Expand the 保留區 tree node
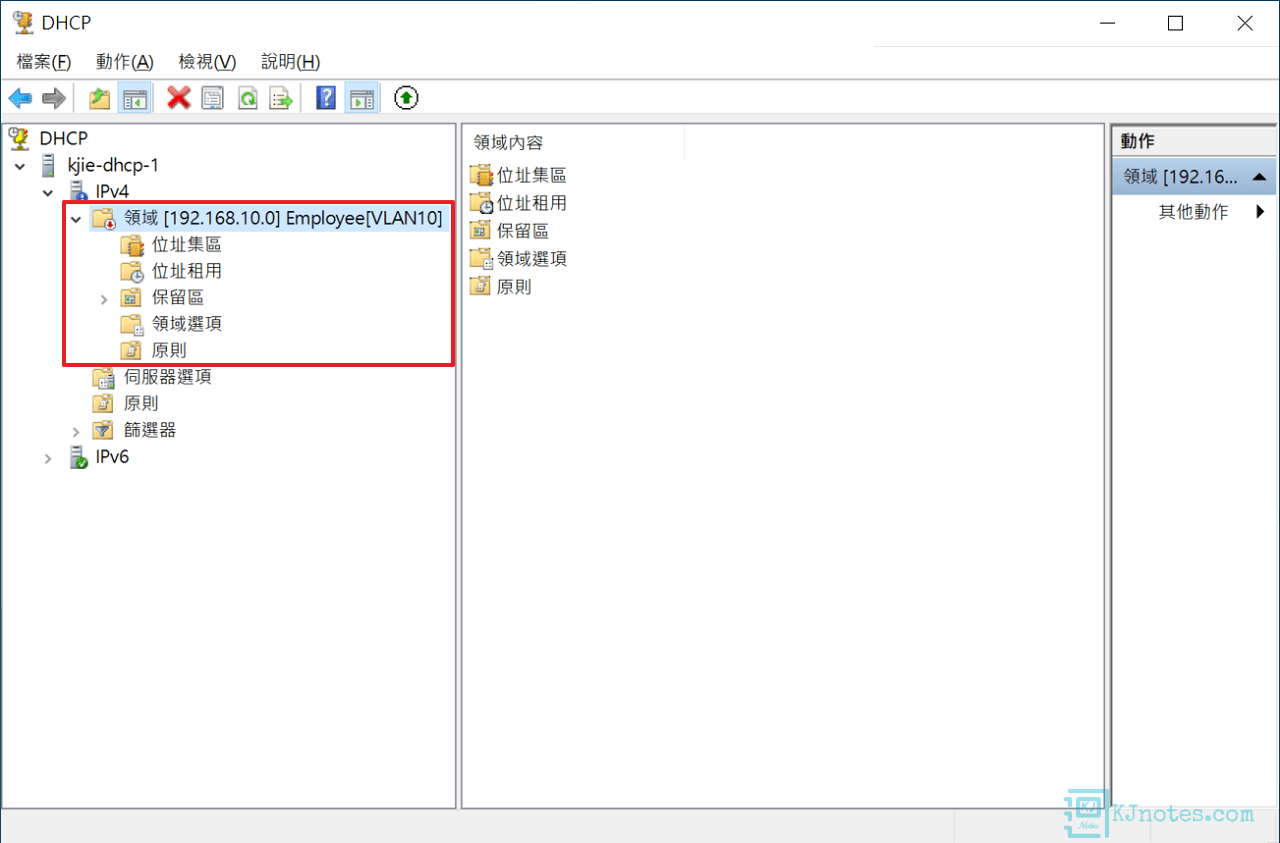 [x=104, y=298]
